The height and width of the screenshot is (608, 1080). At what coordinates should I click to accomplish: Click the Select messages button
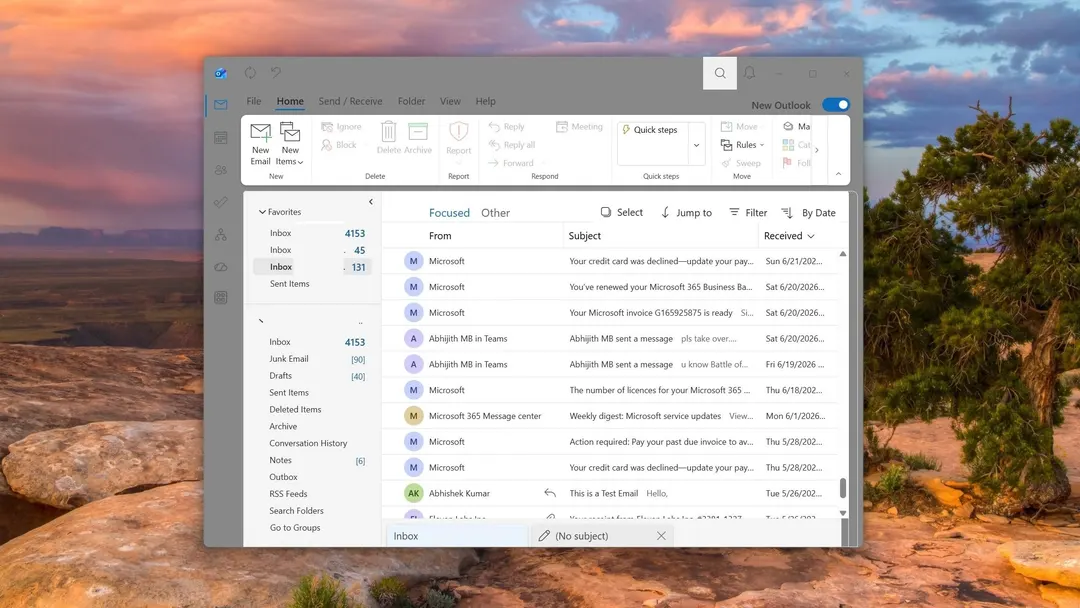621,212
